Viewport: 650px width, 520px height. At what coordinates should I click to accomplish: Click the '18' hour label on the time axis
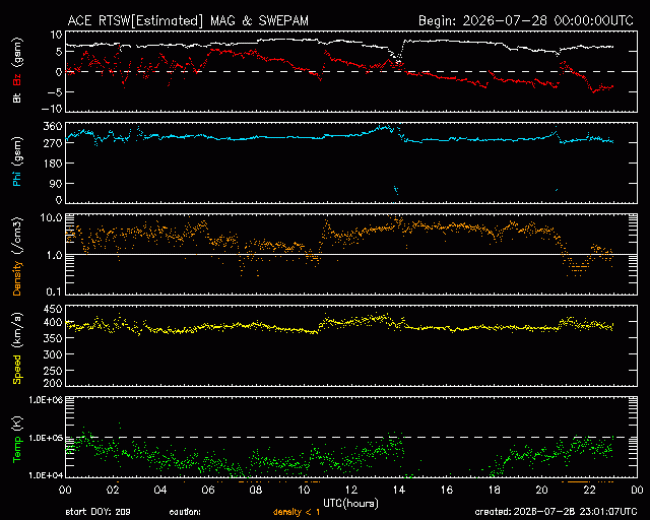(x=494, y=490)
